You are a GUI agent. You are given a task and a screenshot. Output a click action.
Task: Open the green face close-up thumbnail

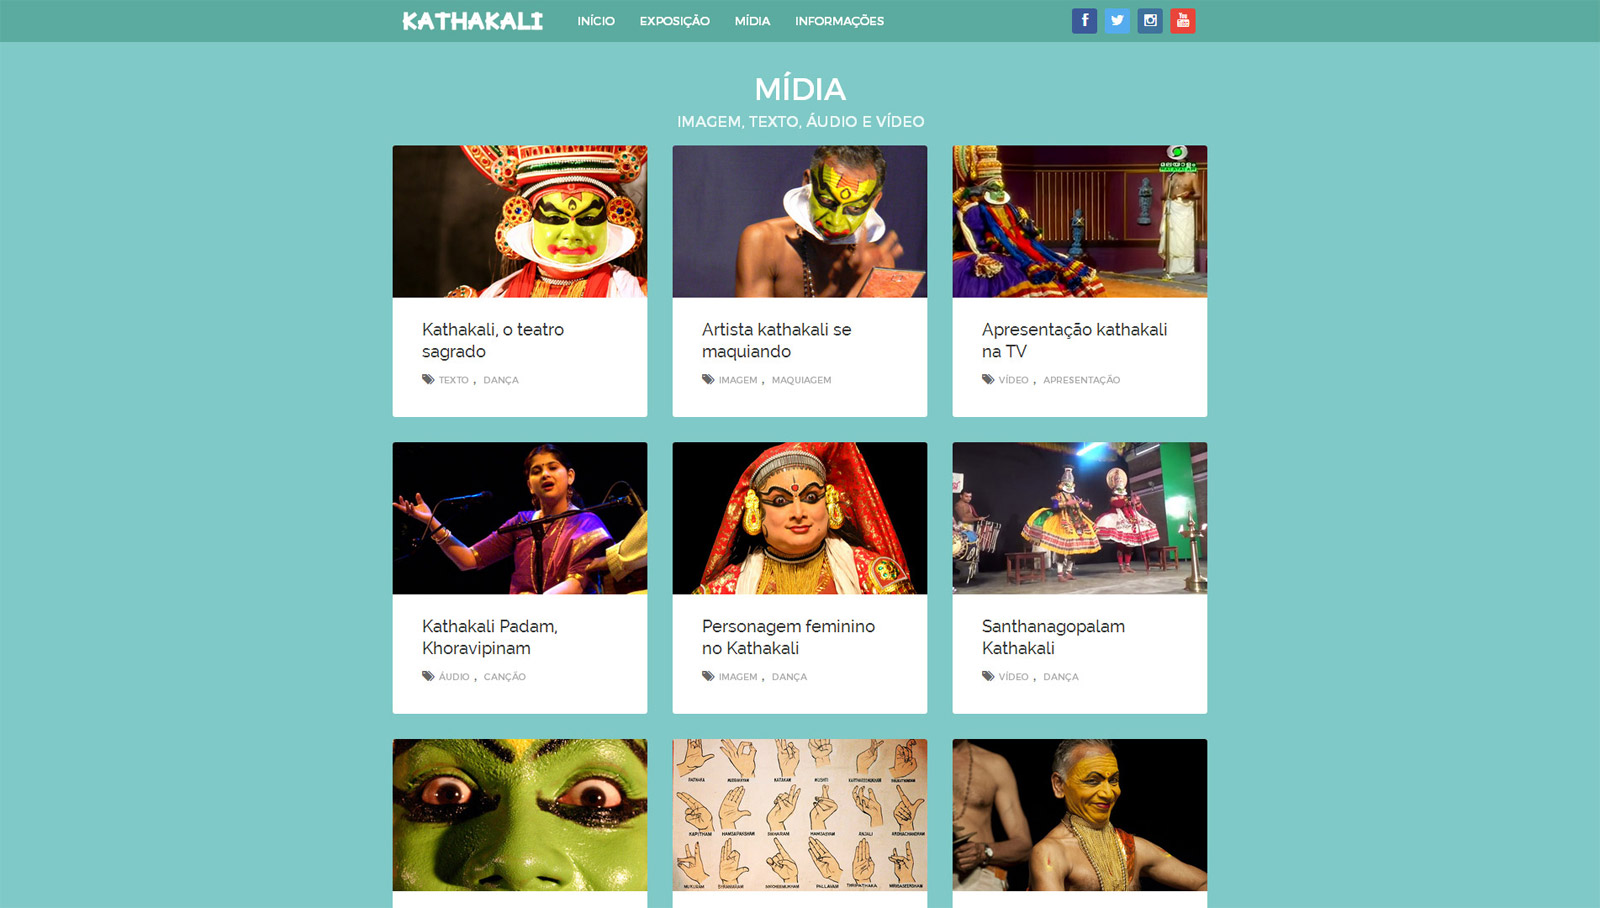point(520,815)
